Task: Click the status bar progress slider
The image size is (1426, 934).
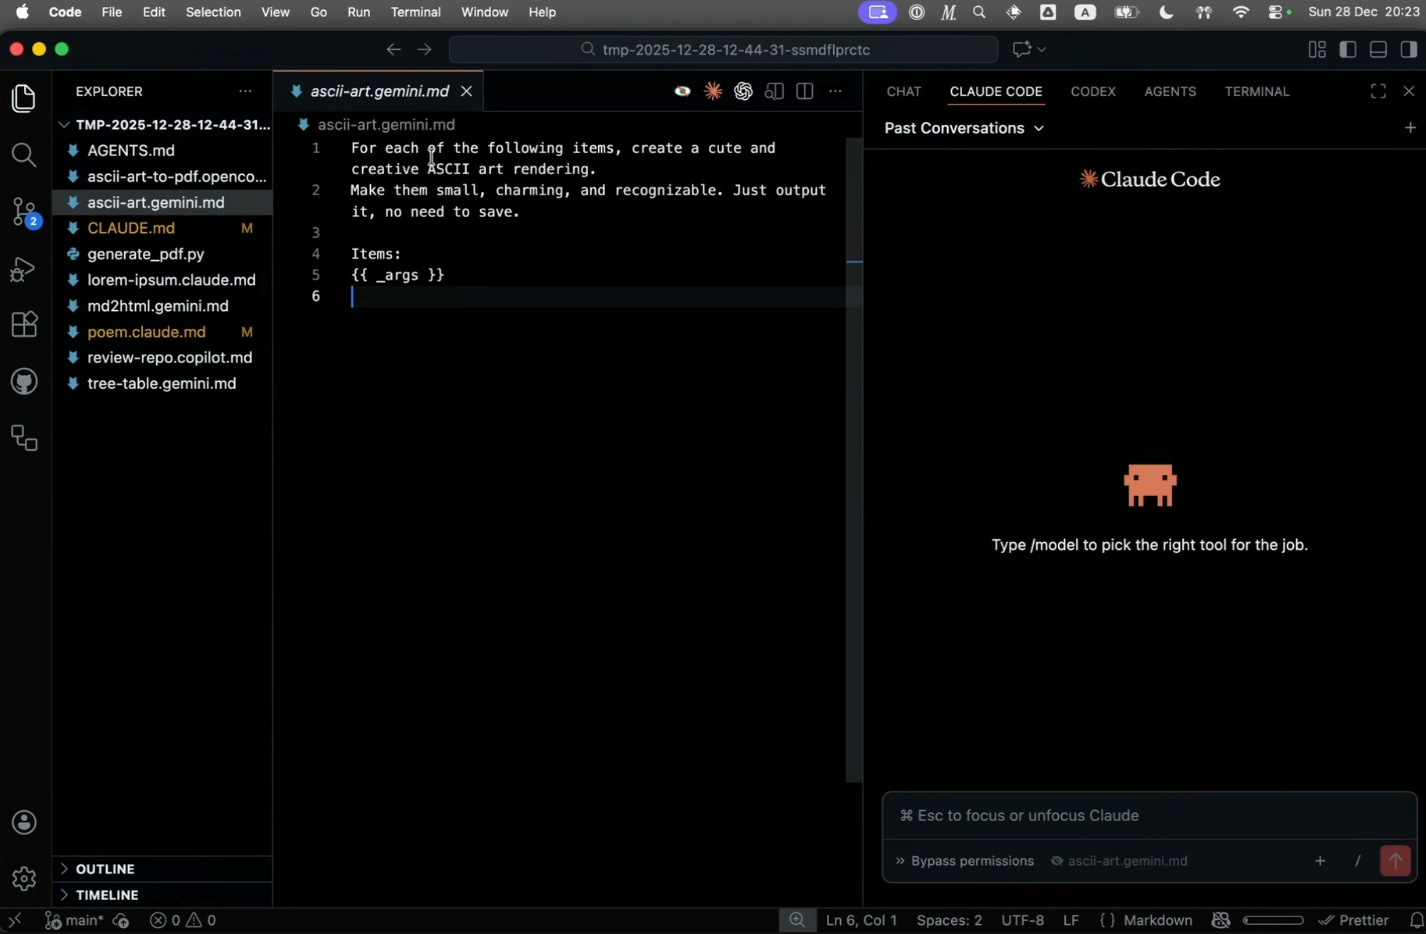Action: (x=1273, y=920)
